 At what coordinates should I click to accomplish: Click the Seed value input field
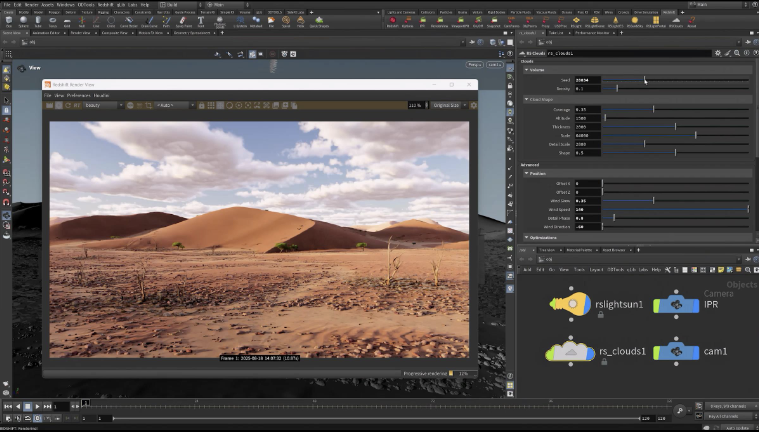coord(587,80)
